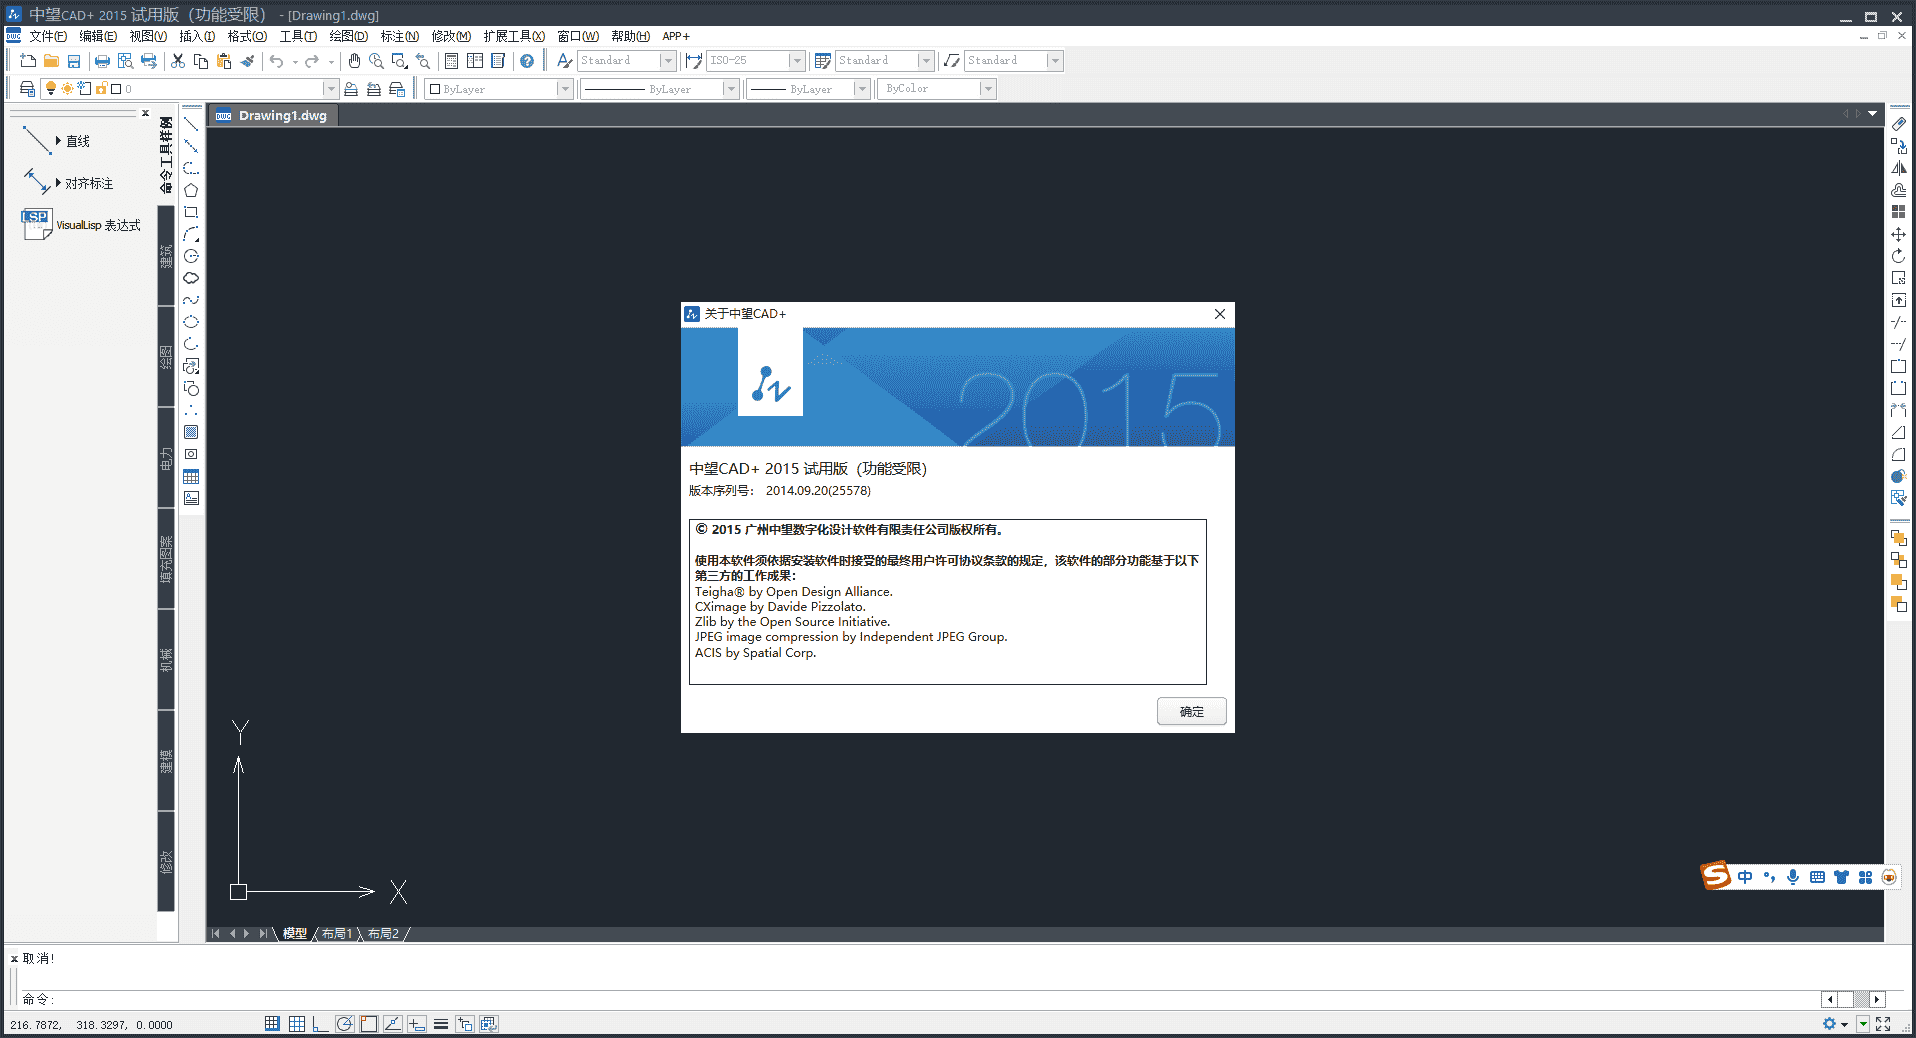
Task: Select the Circle draw tool
Action: point(191,256)
